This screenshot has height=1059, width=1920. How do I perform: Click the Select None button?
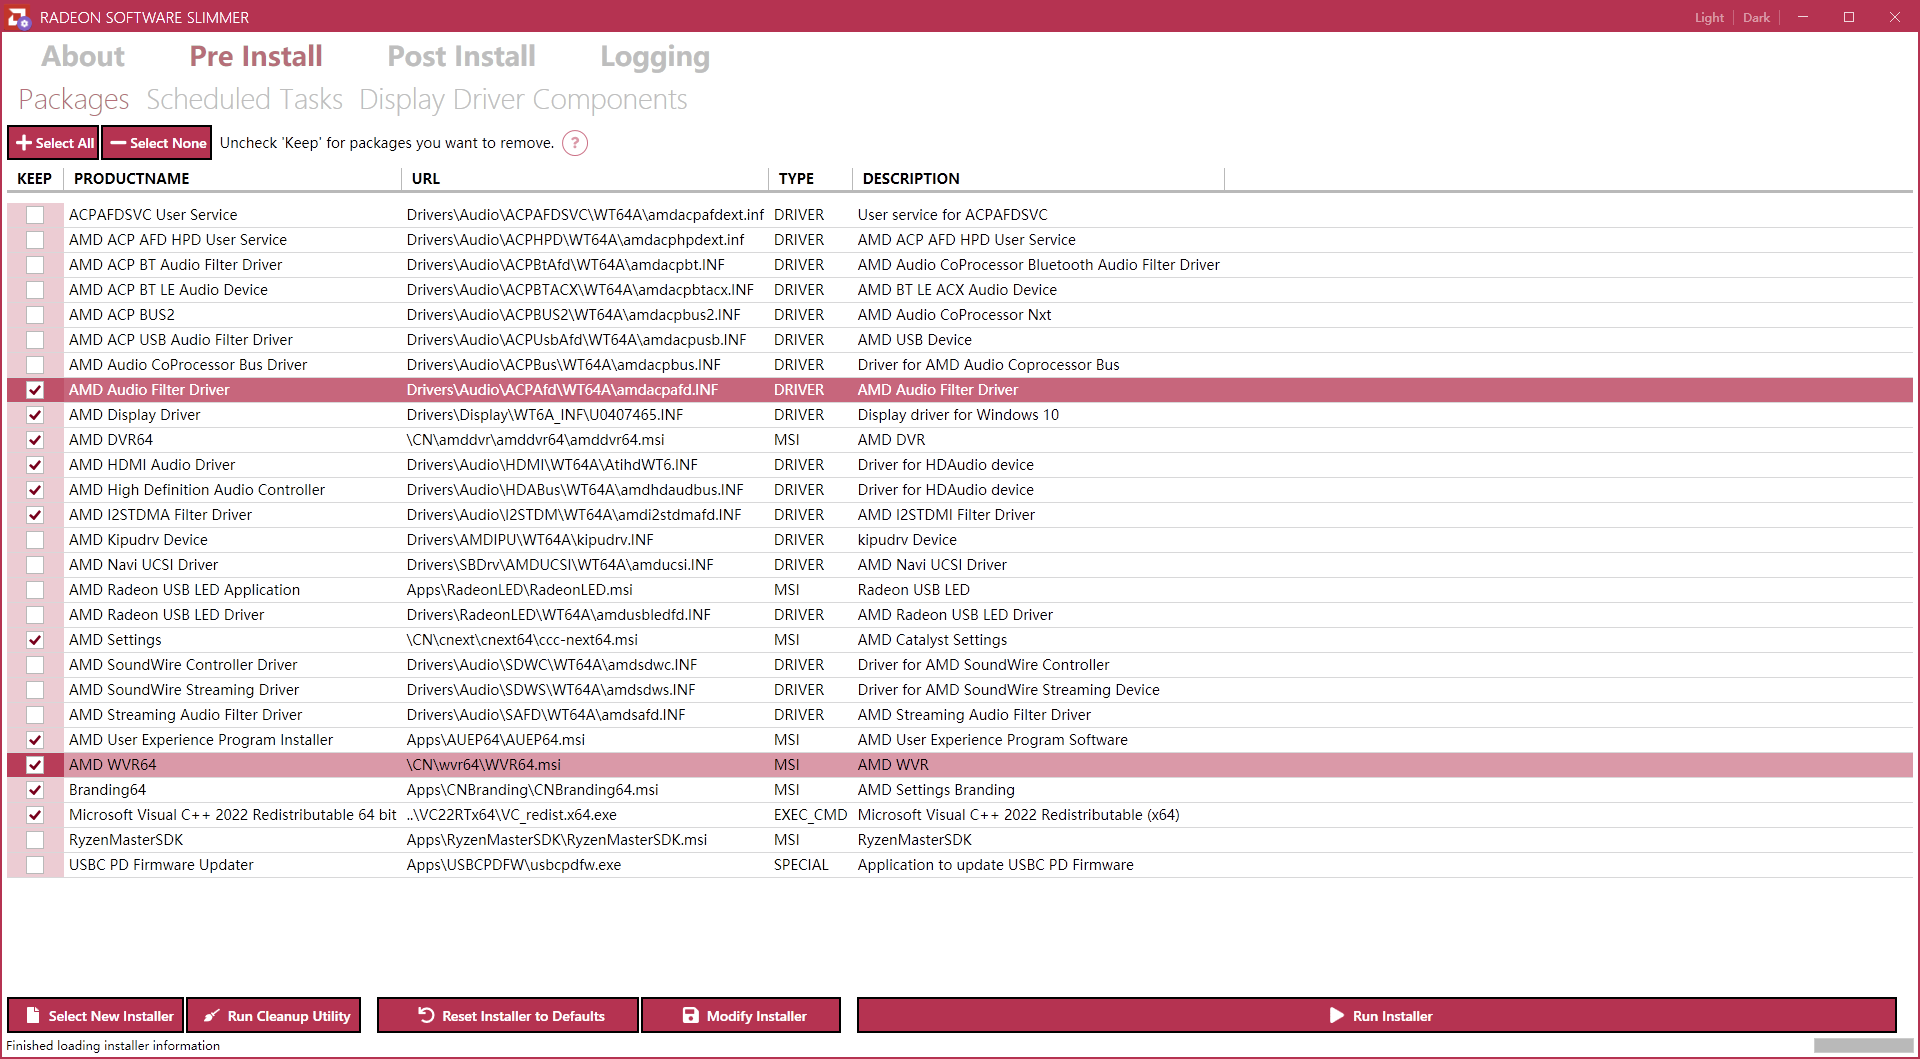[157, 143]
